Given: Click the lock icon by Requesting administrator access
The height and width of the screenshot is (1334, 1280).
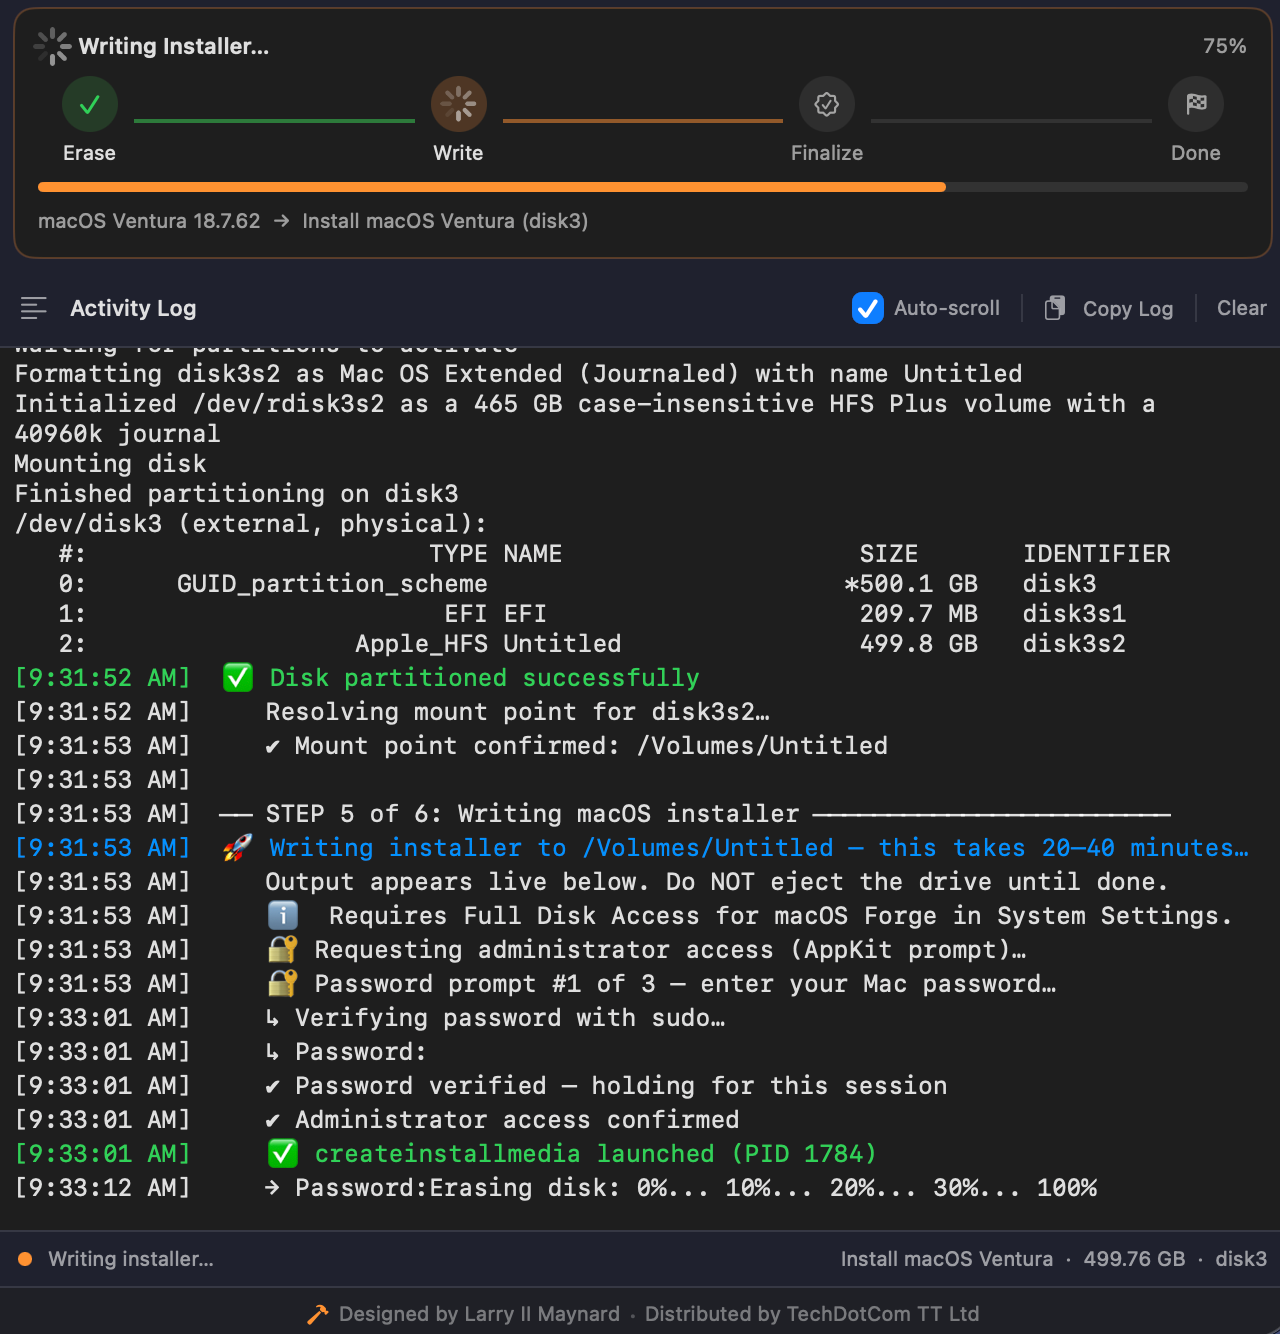Looking at the screenshot, I should pos(283,949).
